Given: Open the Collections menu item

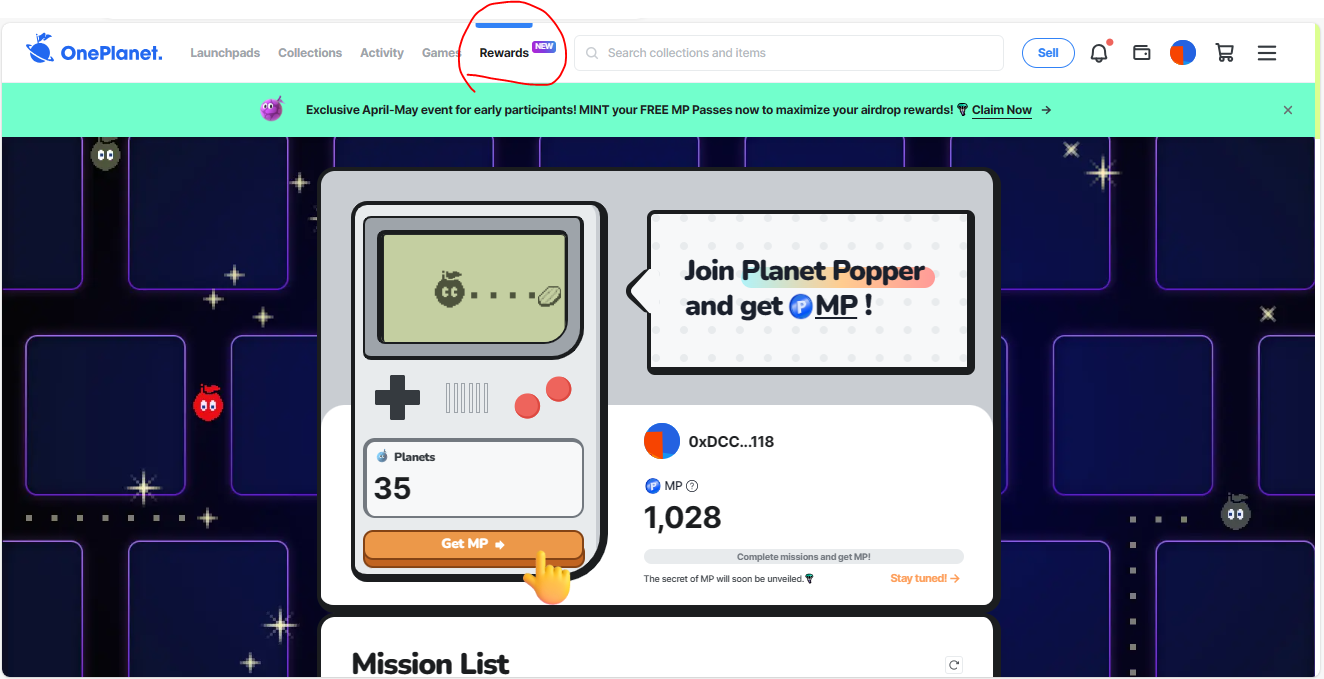Looking at the screenshot, I should pos(310,53).
